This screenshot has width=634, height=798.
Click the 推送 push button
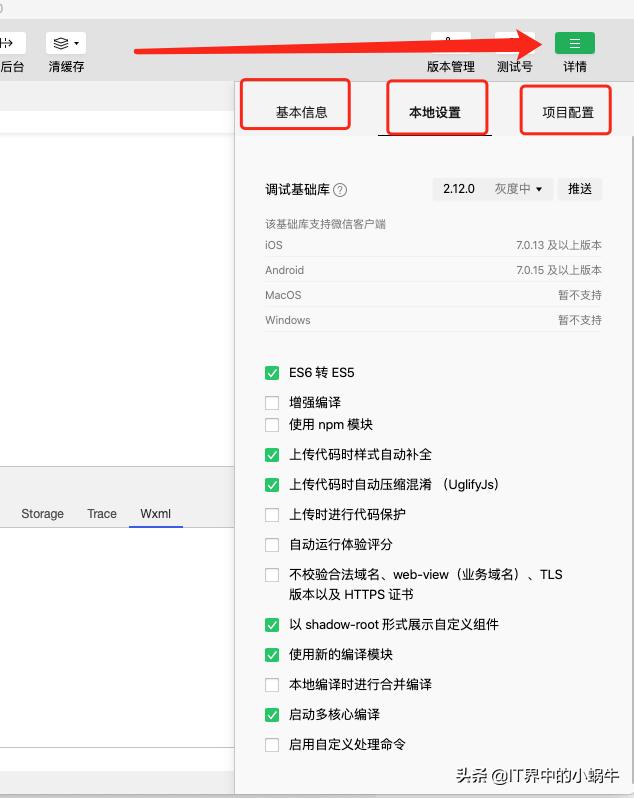pyautogui.click(x=580, y=189)
